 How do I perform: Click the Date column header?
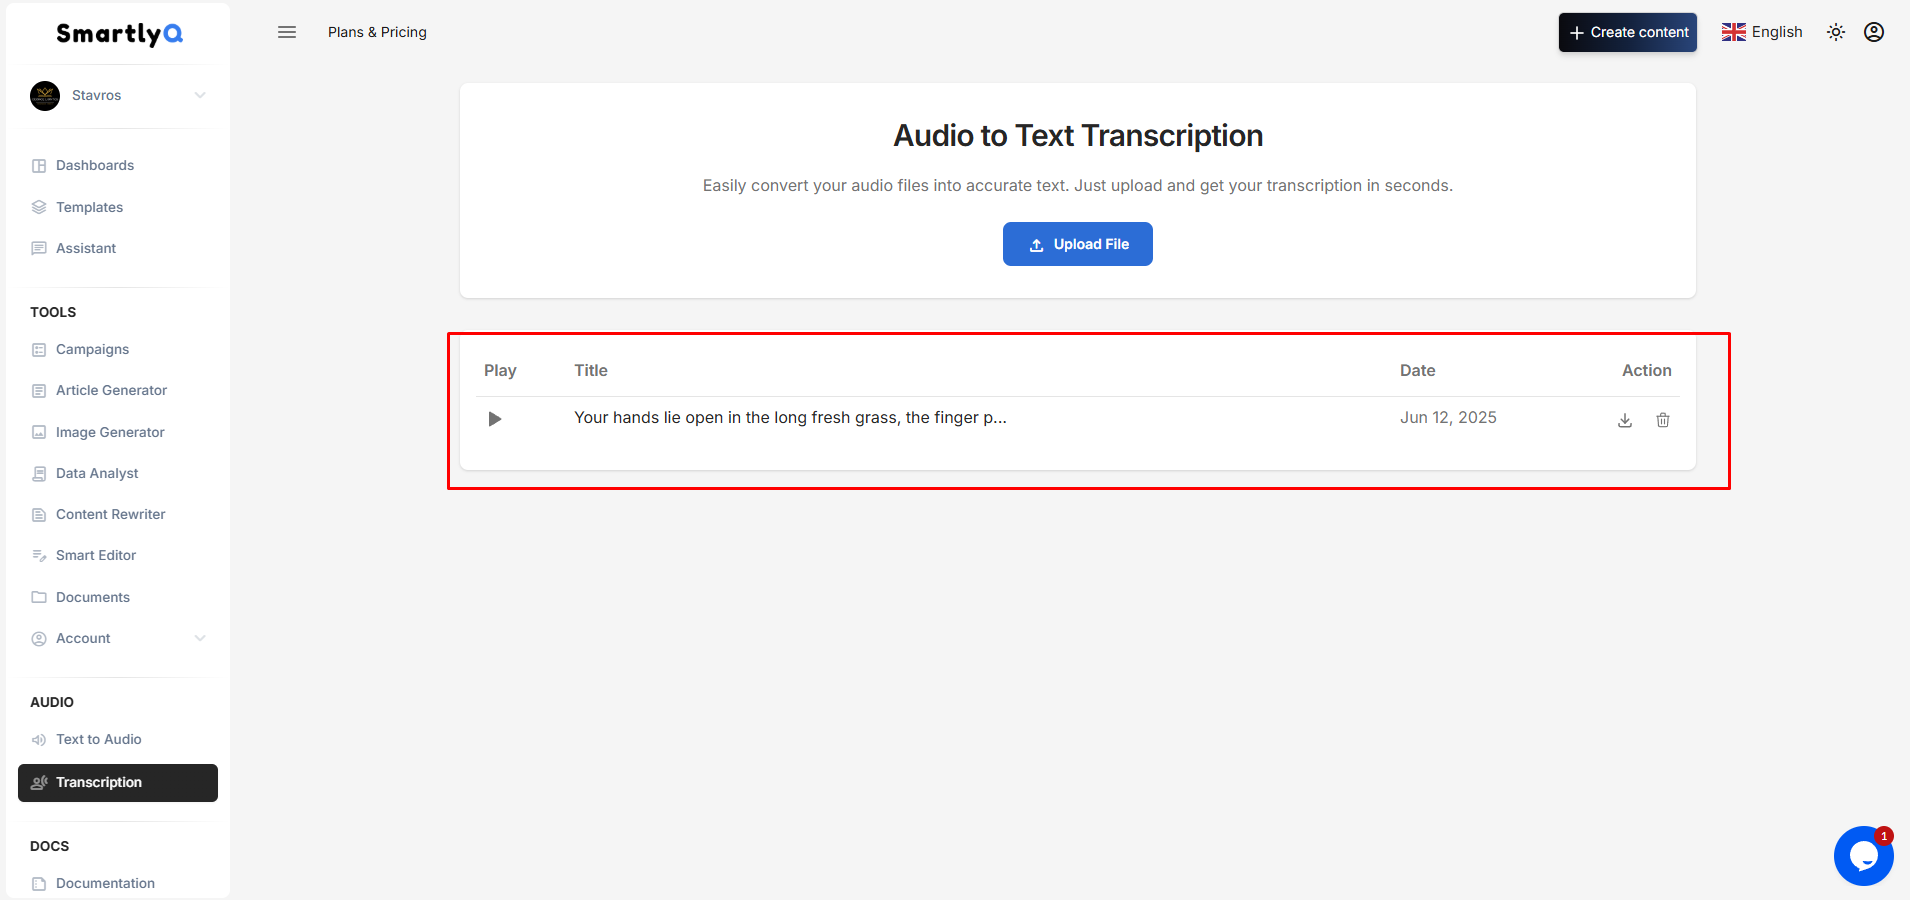pos(1417,370)
